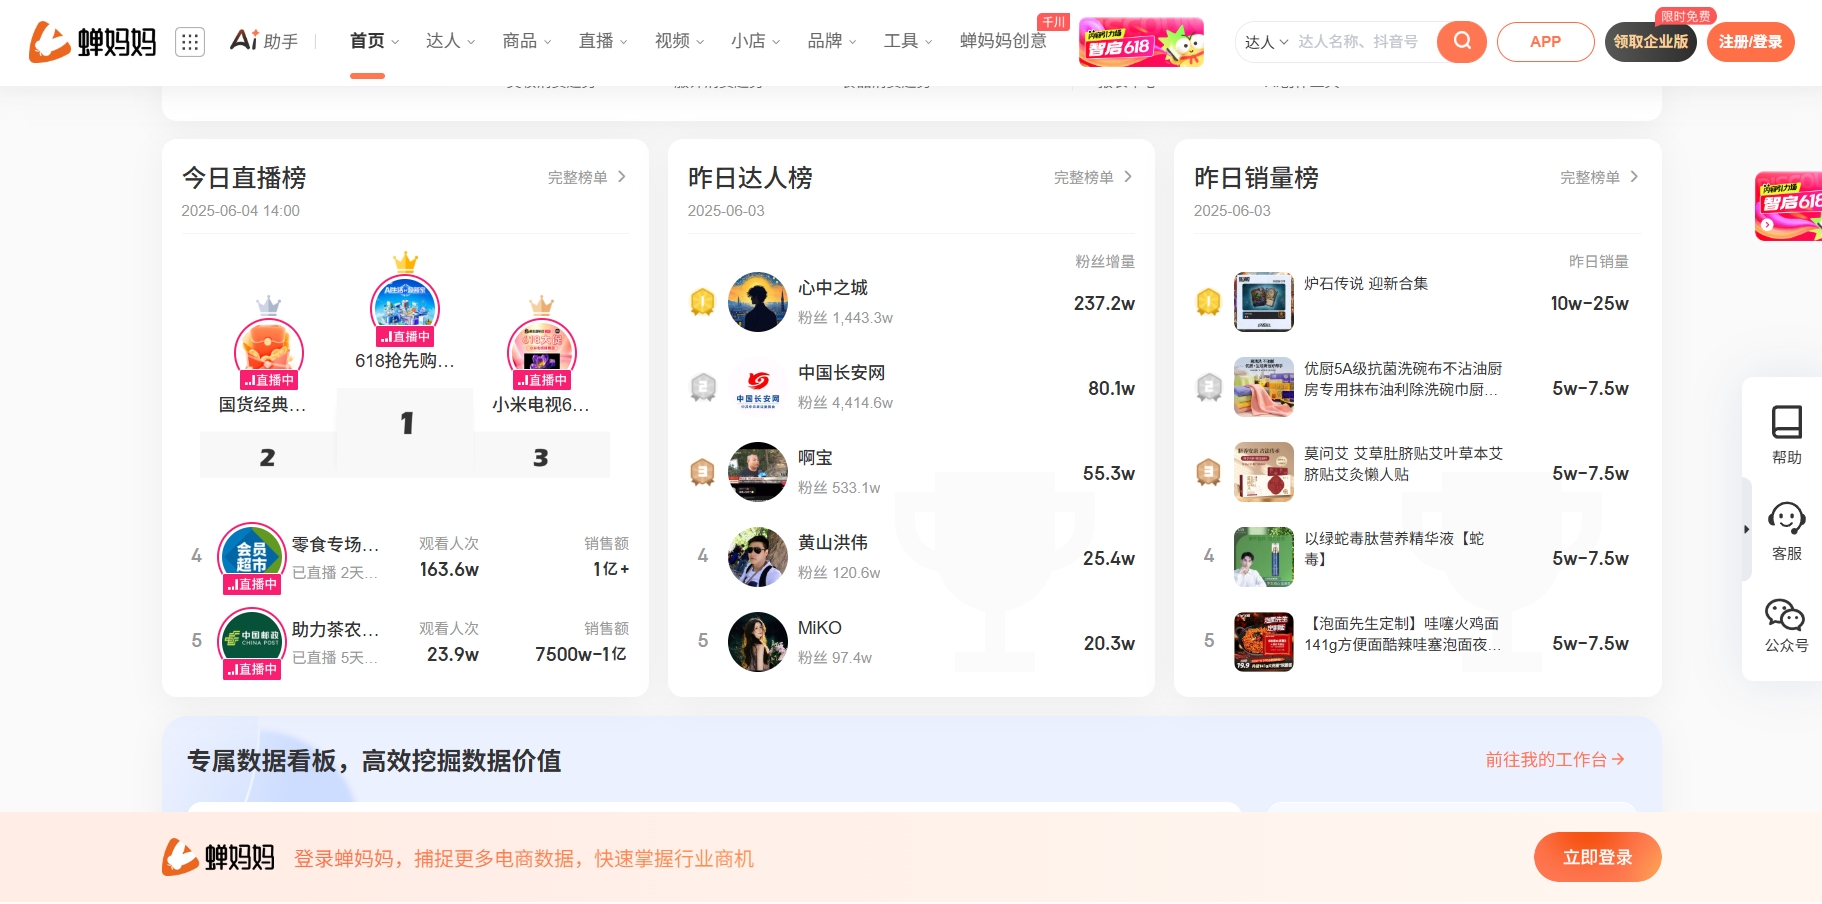The width and height of the screenshot is (1822, 904).
Task: Open 国货经典 second-place live avatar
Action: point(268,352)
